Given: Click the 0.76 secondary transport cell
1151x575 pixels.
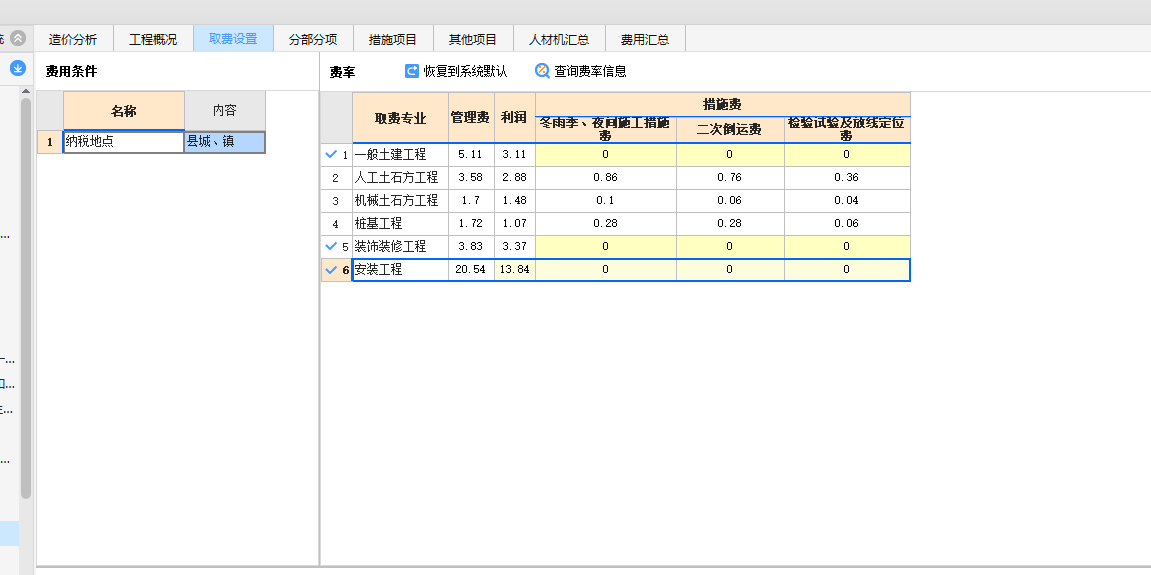Looking at the screenshot, I should [730, 178].
